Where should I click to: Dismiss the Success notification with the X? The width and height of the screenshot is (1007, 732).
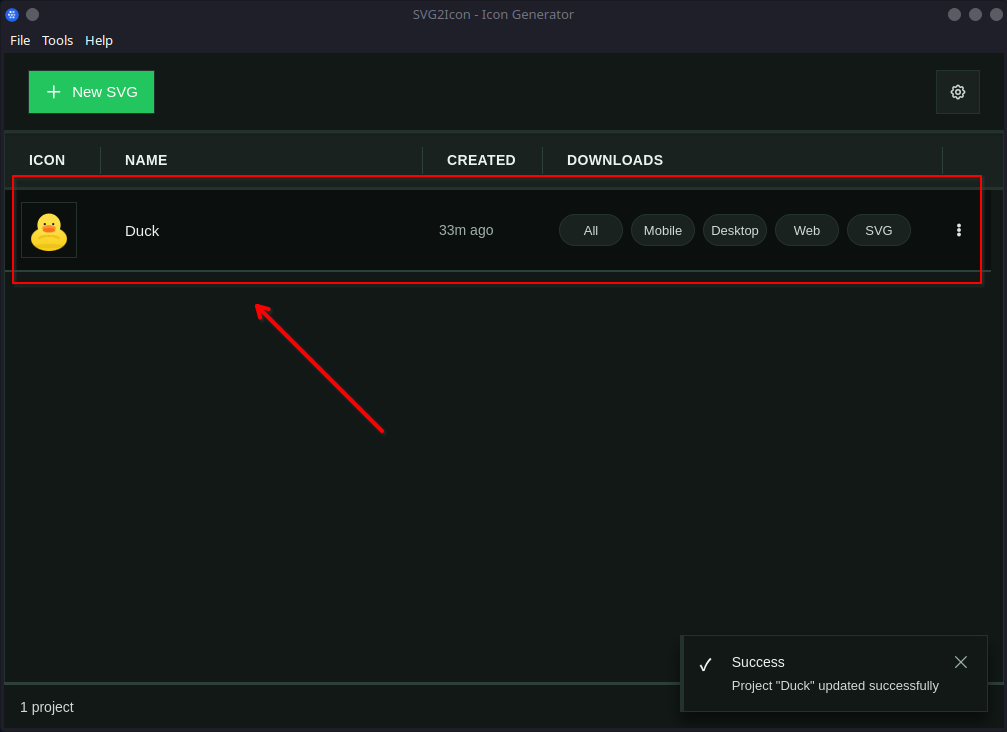coord(961,662)
